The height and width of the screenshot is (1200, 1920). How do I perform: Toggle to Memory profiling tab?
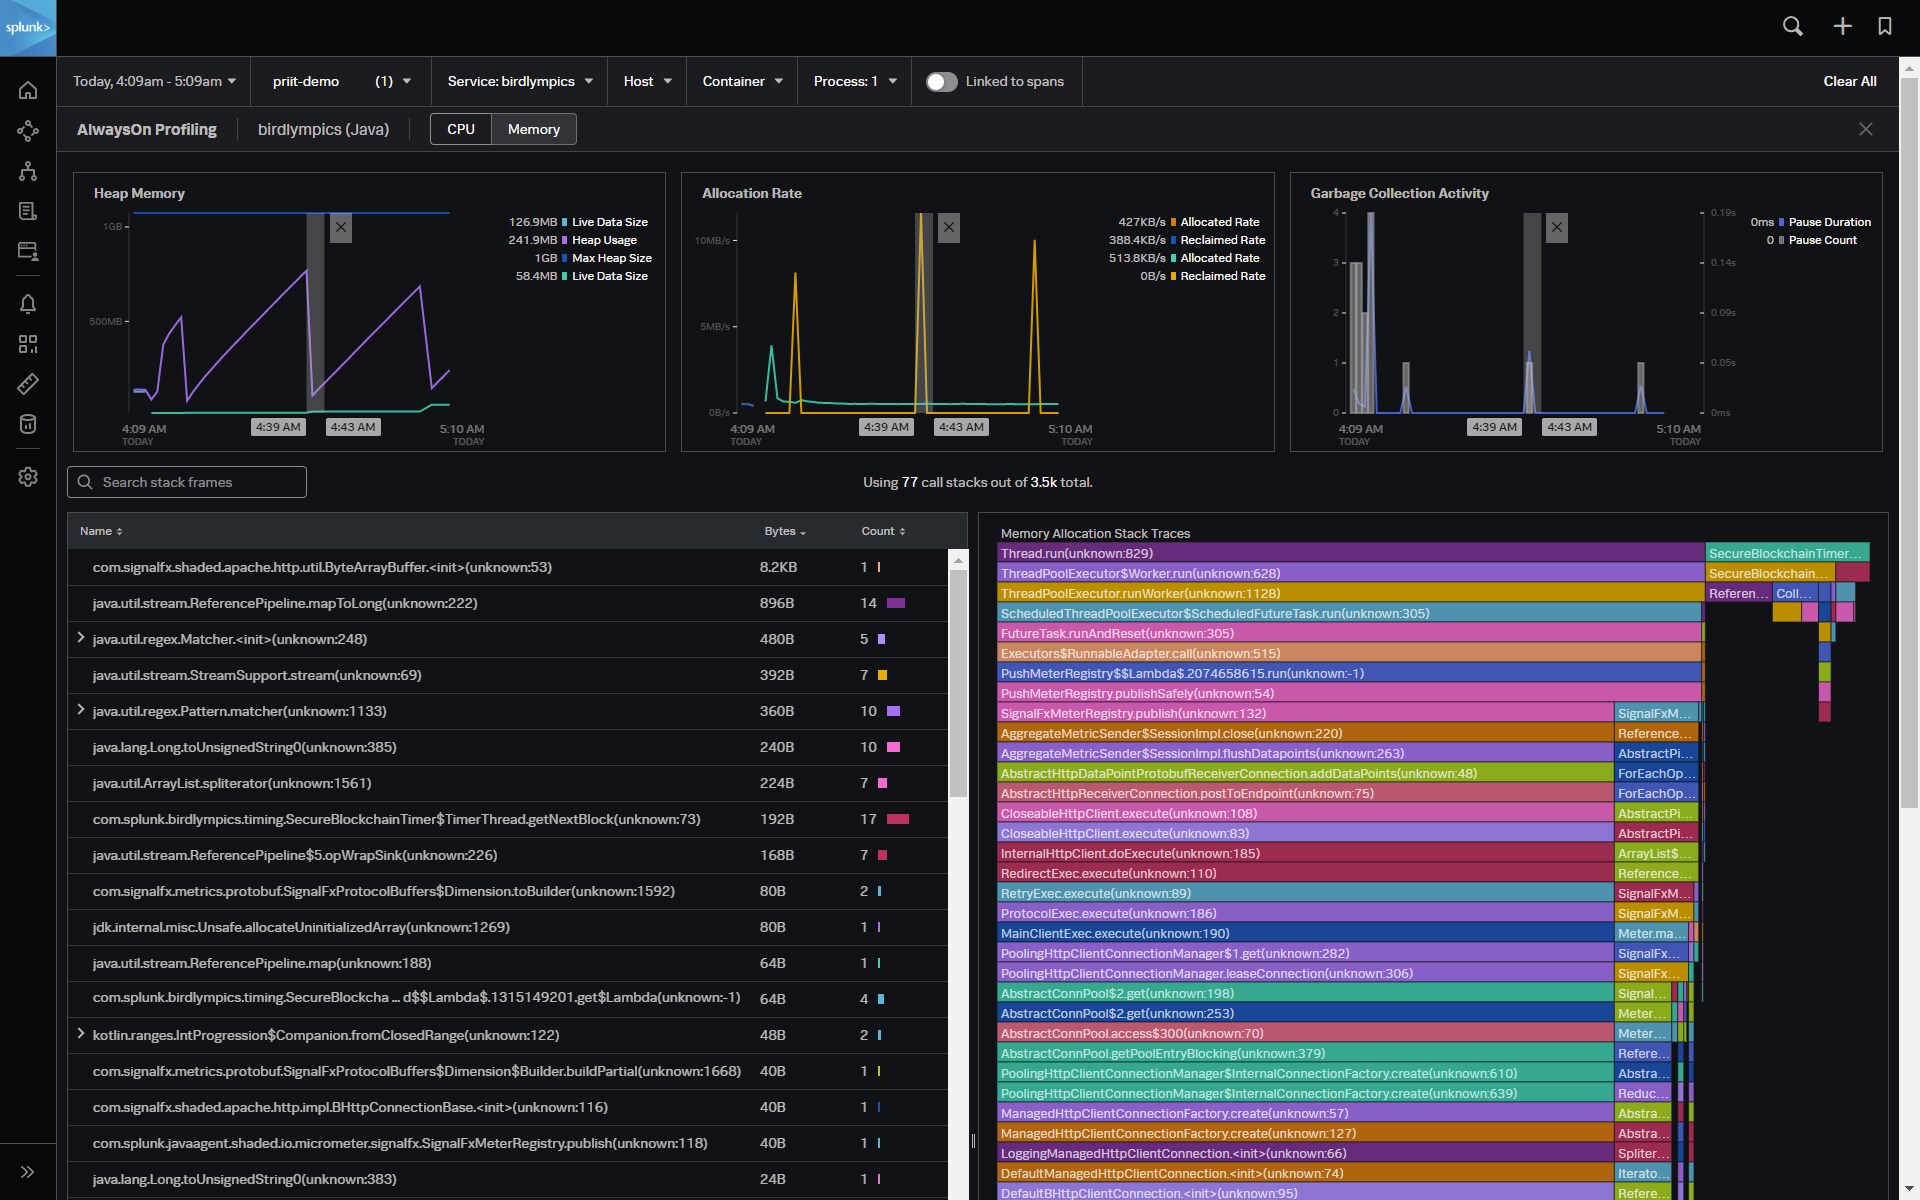tap(532, 129)
